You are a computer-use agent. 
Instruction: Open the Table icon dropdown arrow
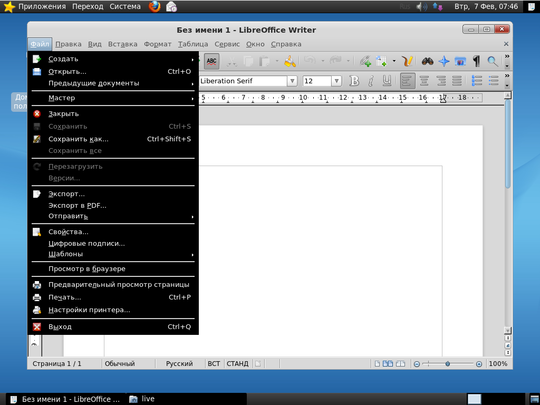[x=394, y=61]
